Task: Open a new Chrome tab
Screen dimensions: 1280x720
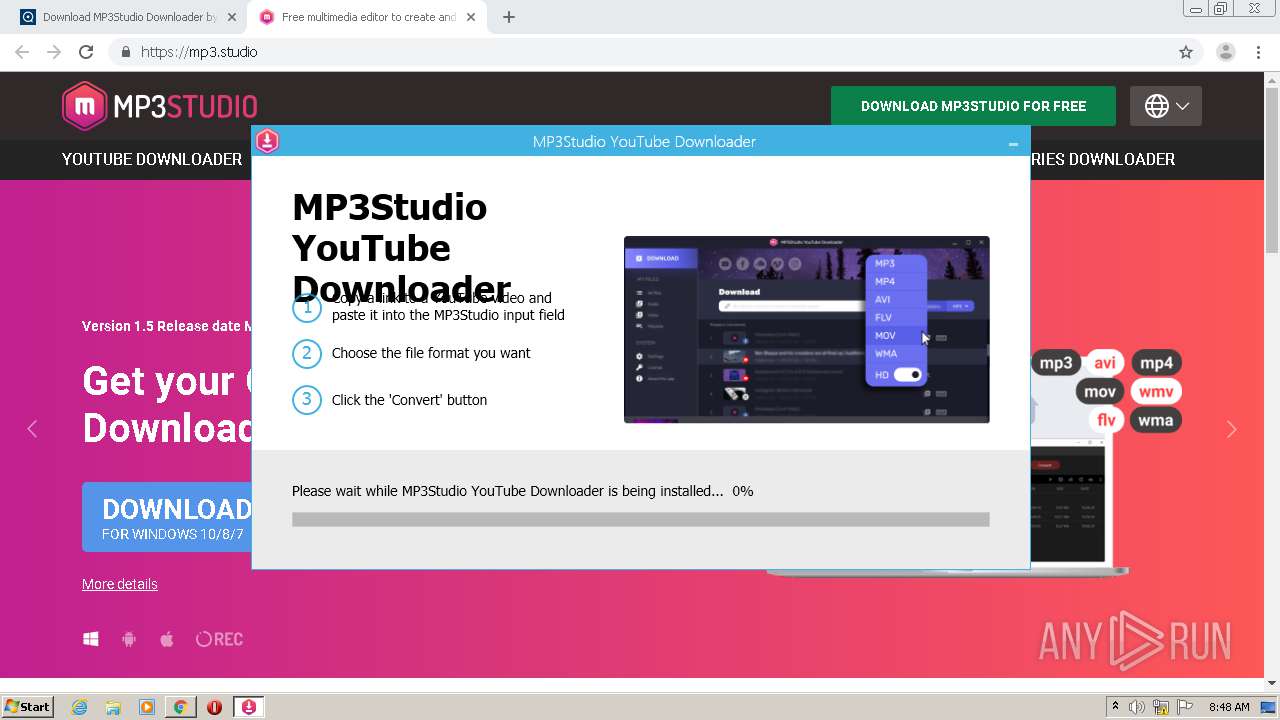Action: (x=508, y=17)
